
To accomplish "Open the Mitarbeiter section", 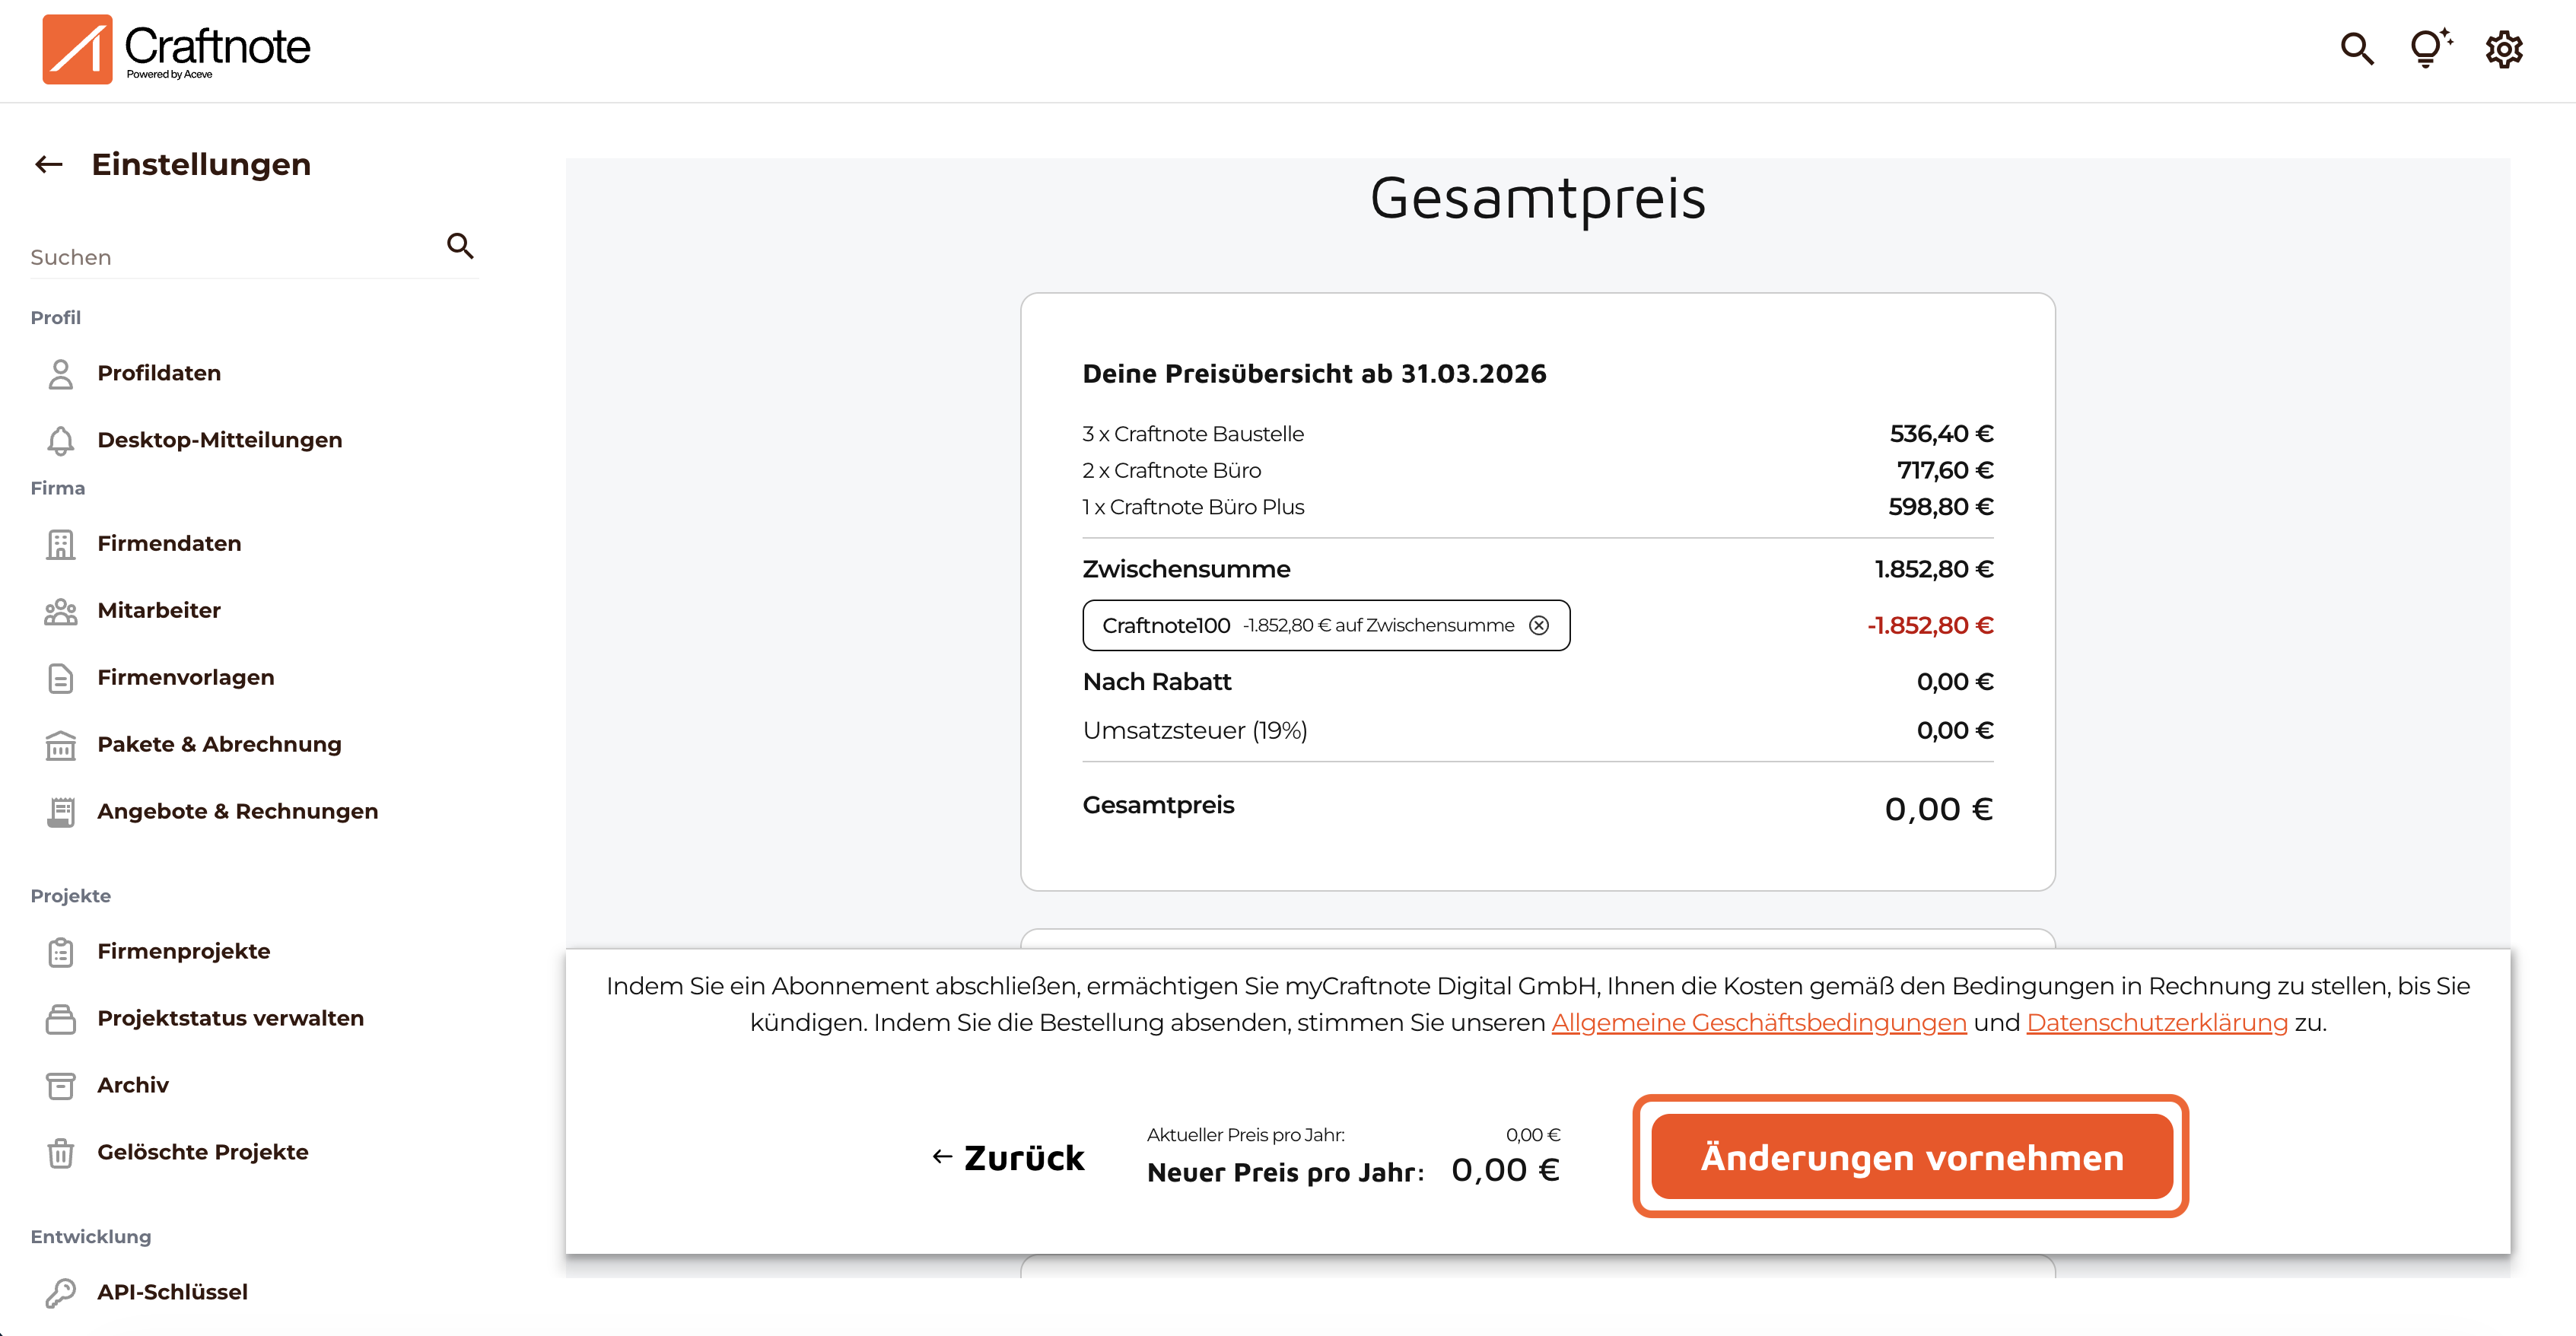I will pos(158,610).
